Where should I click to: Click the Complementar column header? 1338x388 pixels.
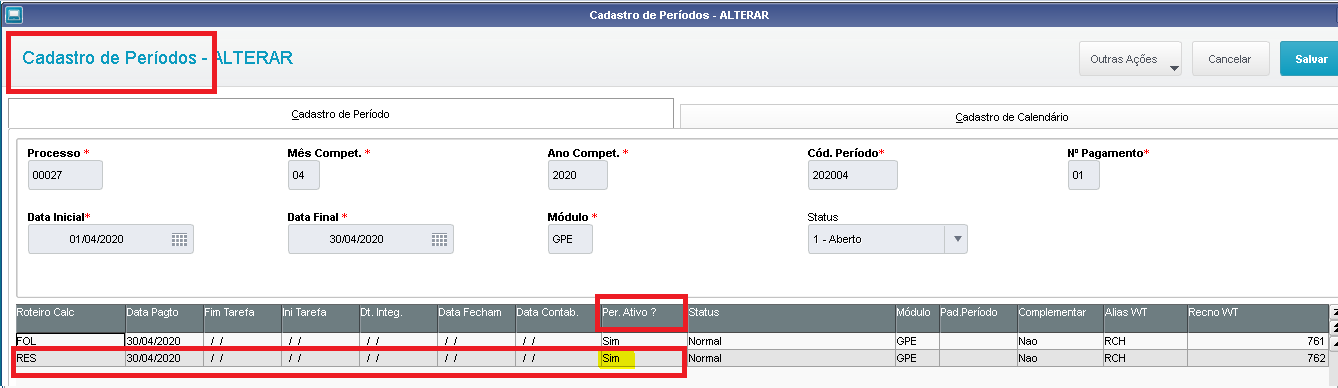(x=1060, y=318)
